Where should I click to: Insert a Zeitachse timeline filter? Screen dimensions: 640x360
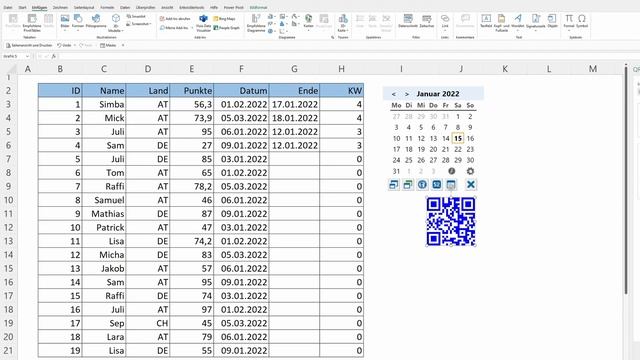[427, 21]
